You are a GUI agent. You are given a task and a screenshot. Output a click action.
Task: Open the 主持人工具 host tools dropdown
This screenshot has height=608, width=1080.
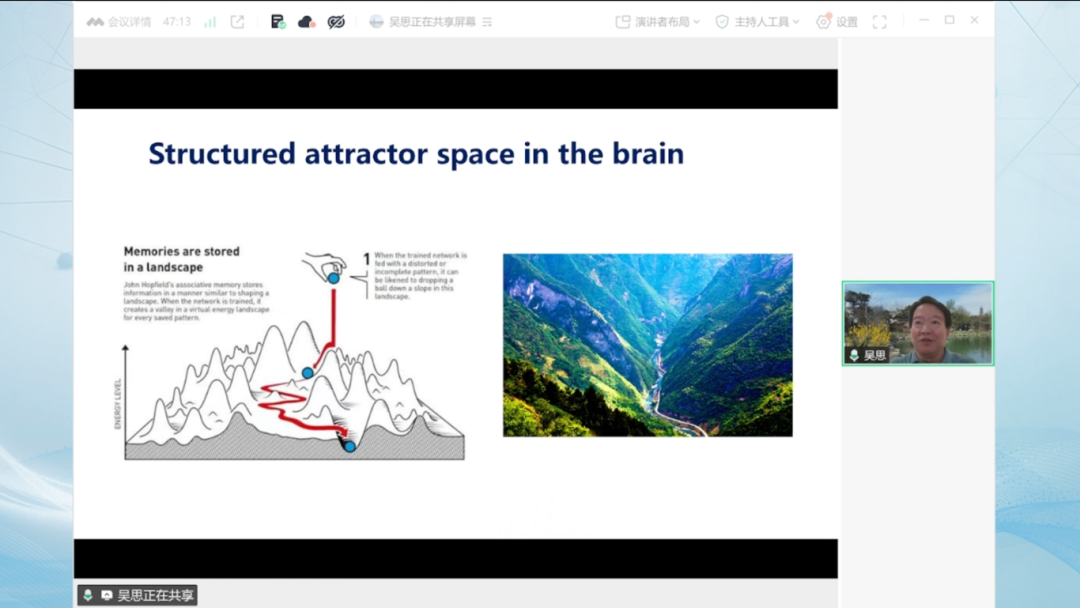[758, 22]
